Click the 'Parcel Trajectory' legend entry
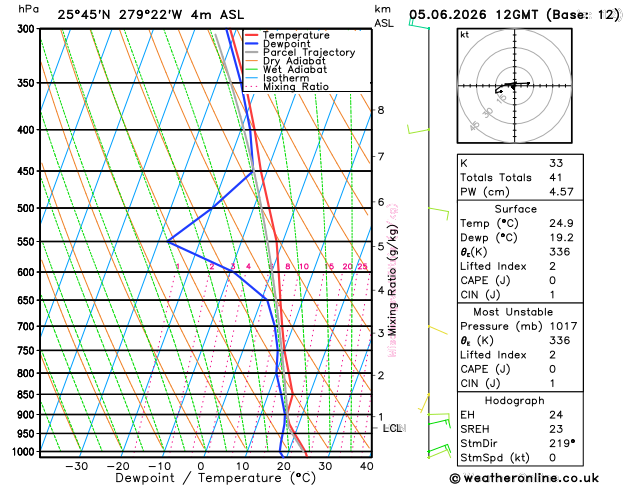 coord(309,53)
